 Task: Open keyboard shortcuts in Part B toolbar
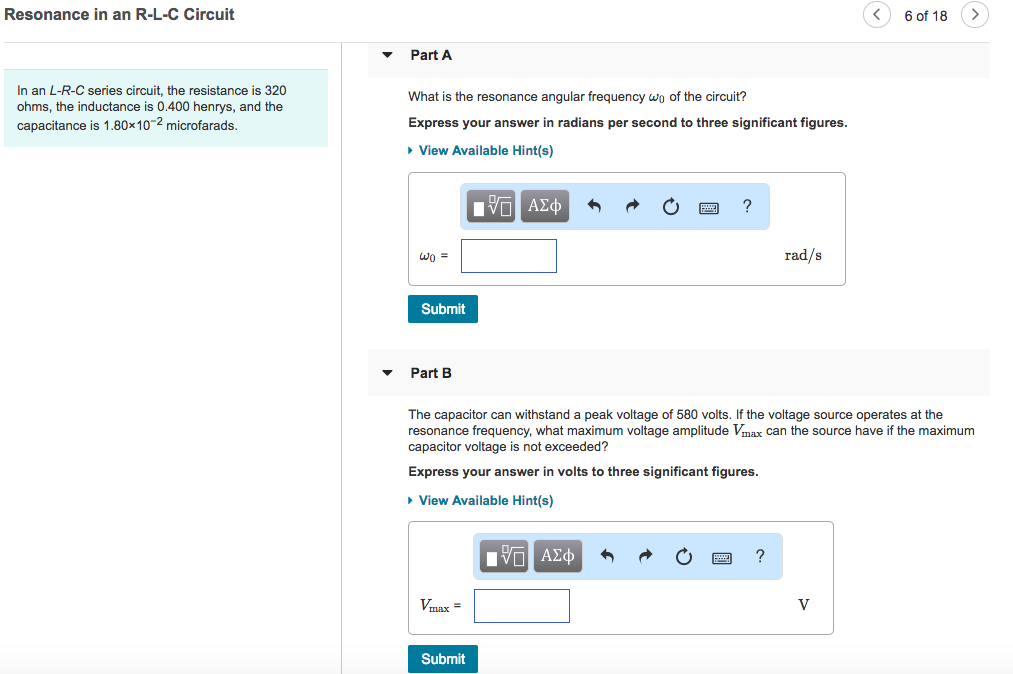point(722,557)
